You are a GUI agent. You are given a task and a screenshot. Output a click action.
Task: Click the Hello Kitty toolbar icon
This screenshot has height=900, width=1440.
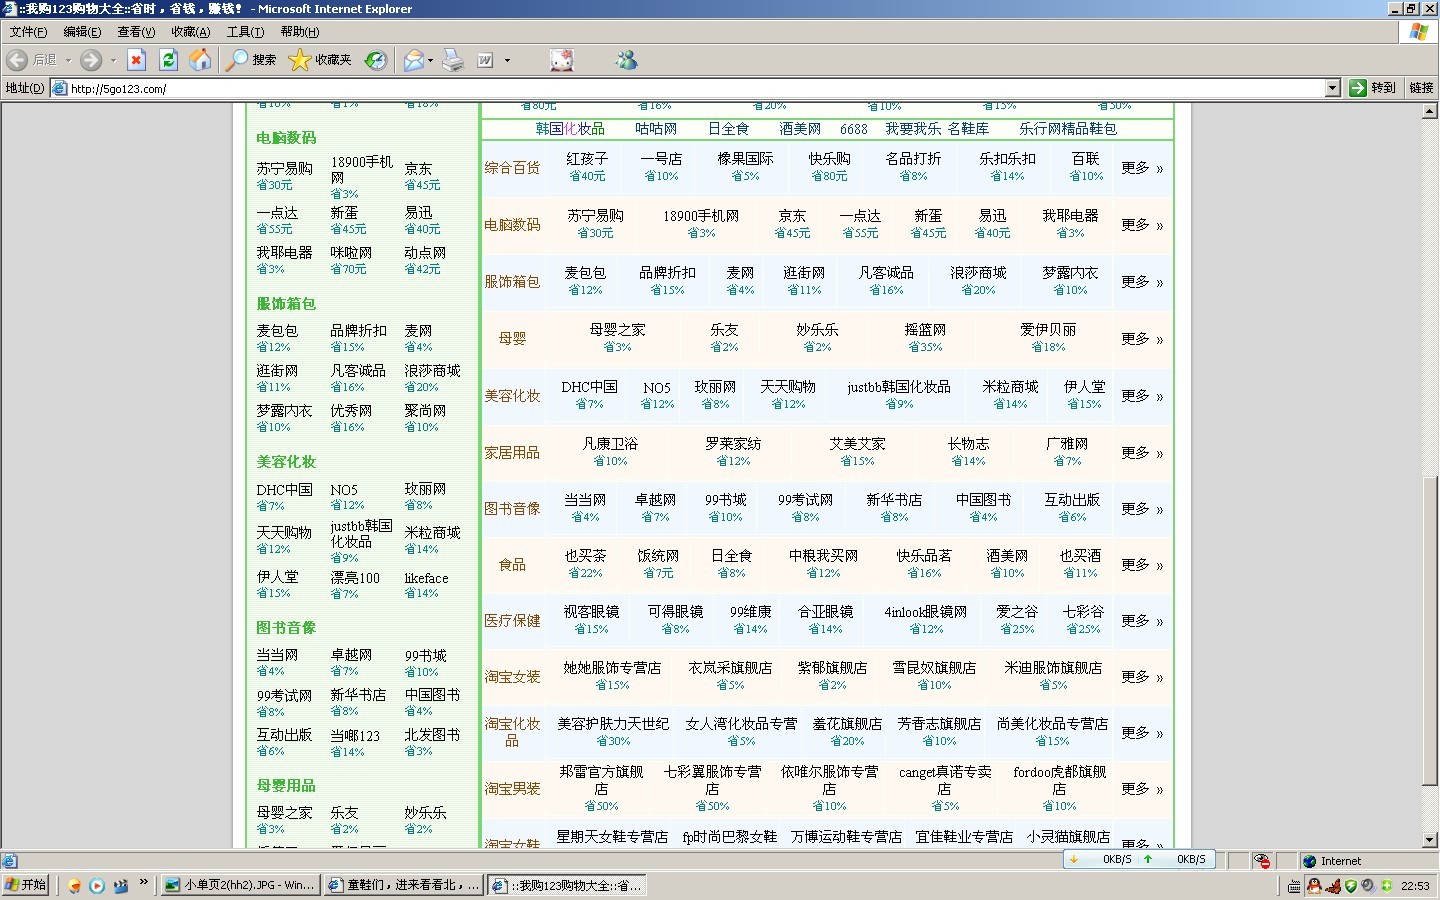562,60
